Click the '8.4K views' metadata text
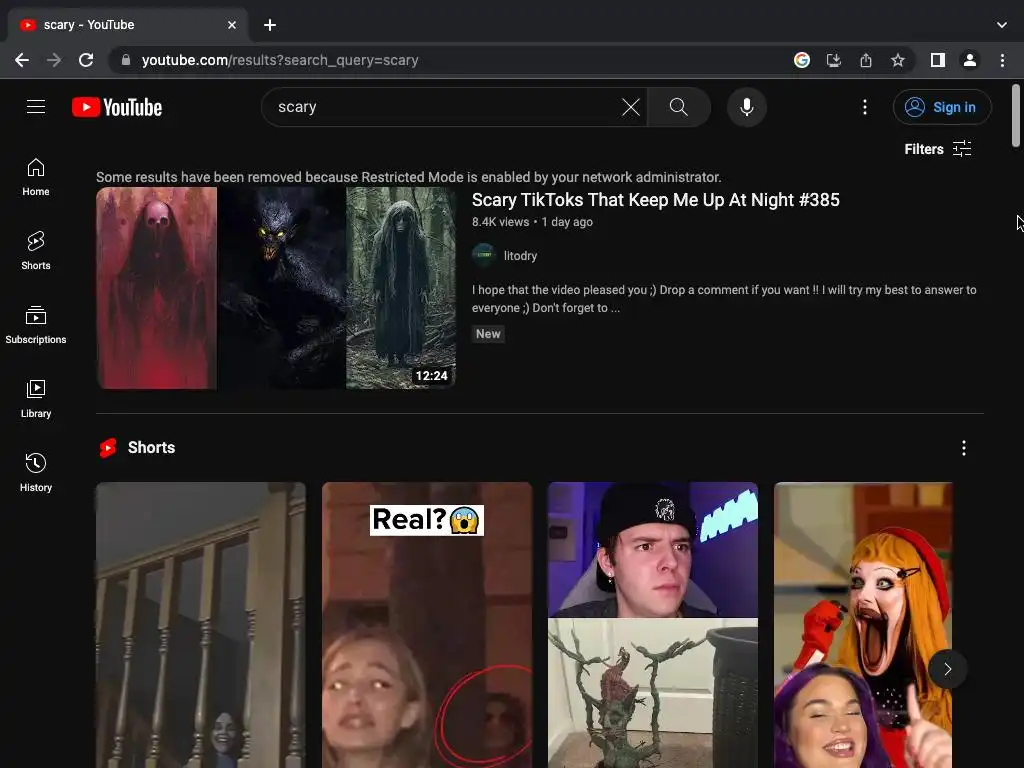The image size is (1024, 768). click(x=501, y=222)
